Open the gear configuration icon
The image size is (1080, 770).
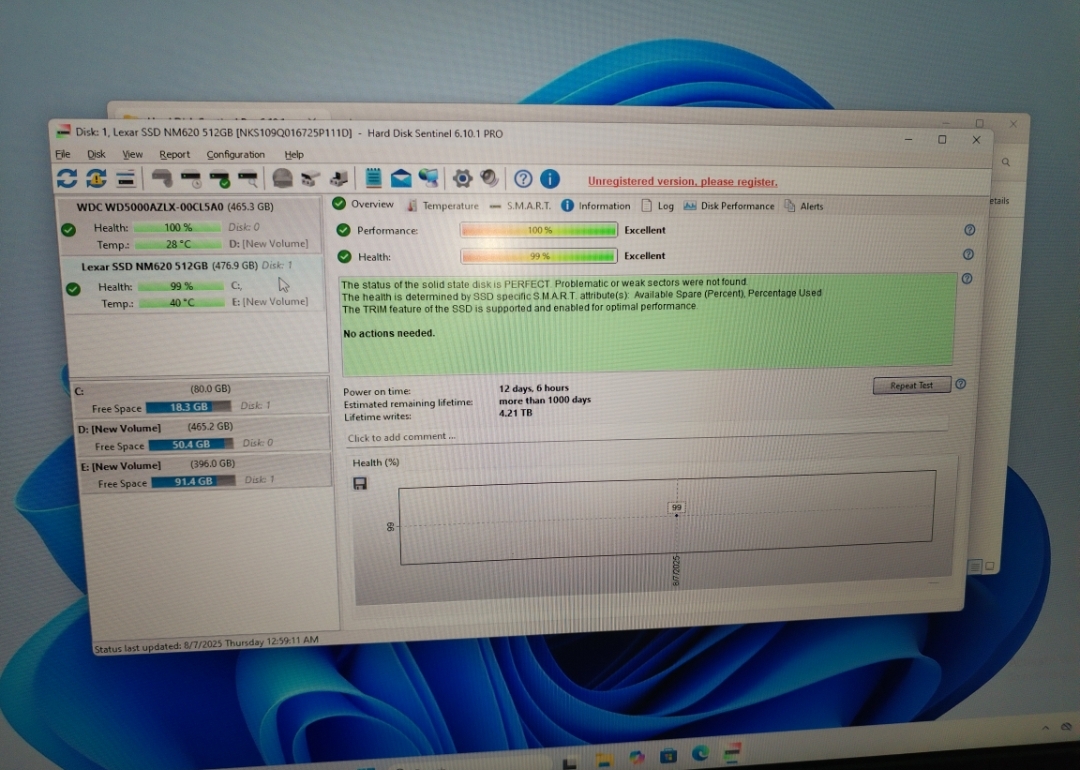click(x=462, y=179)
